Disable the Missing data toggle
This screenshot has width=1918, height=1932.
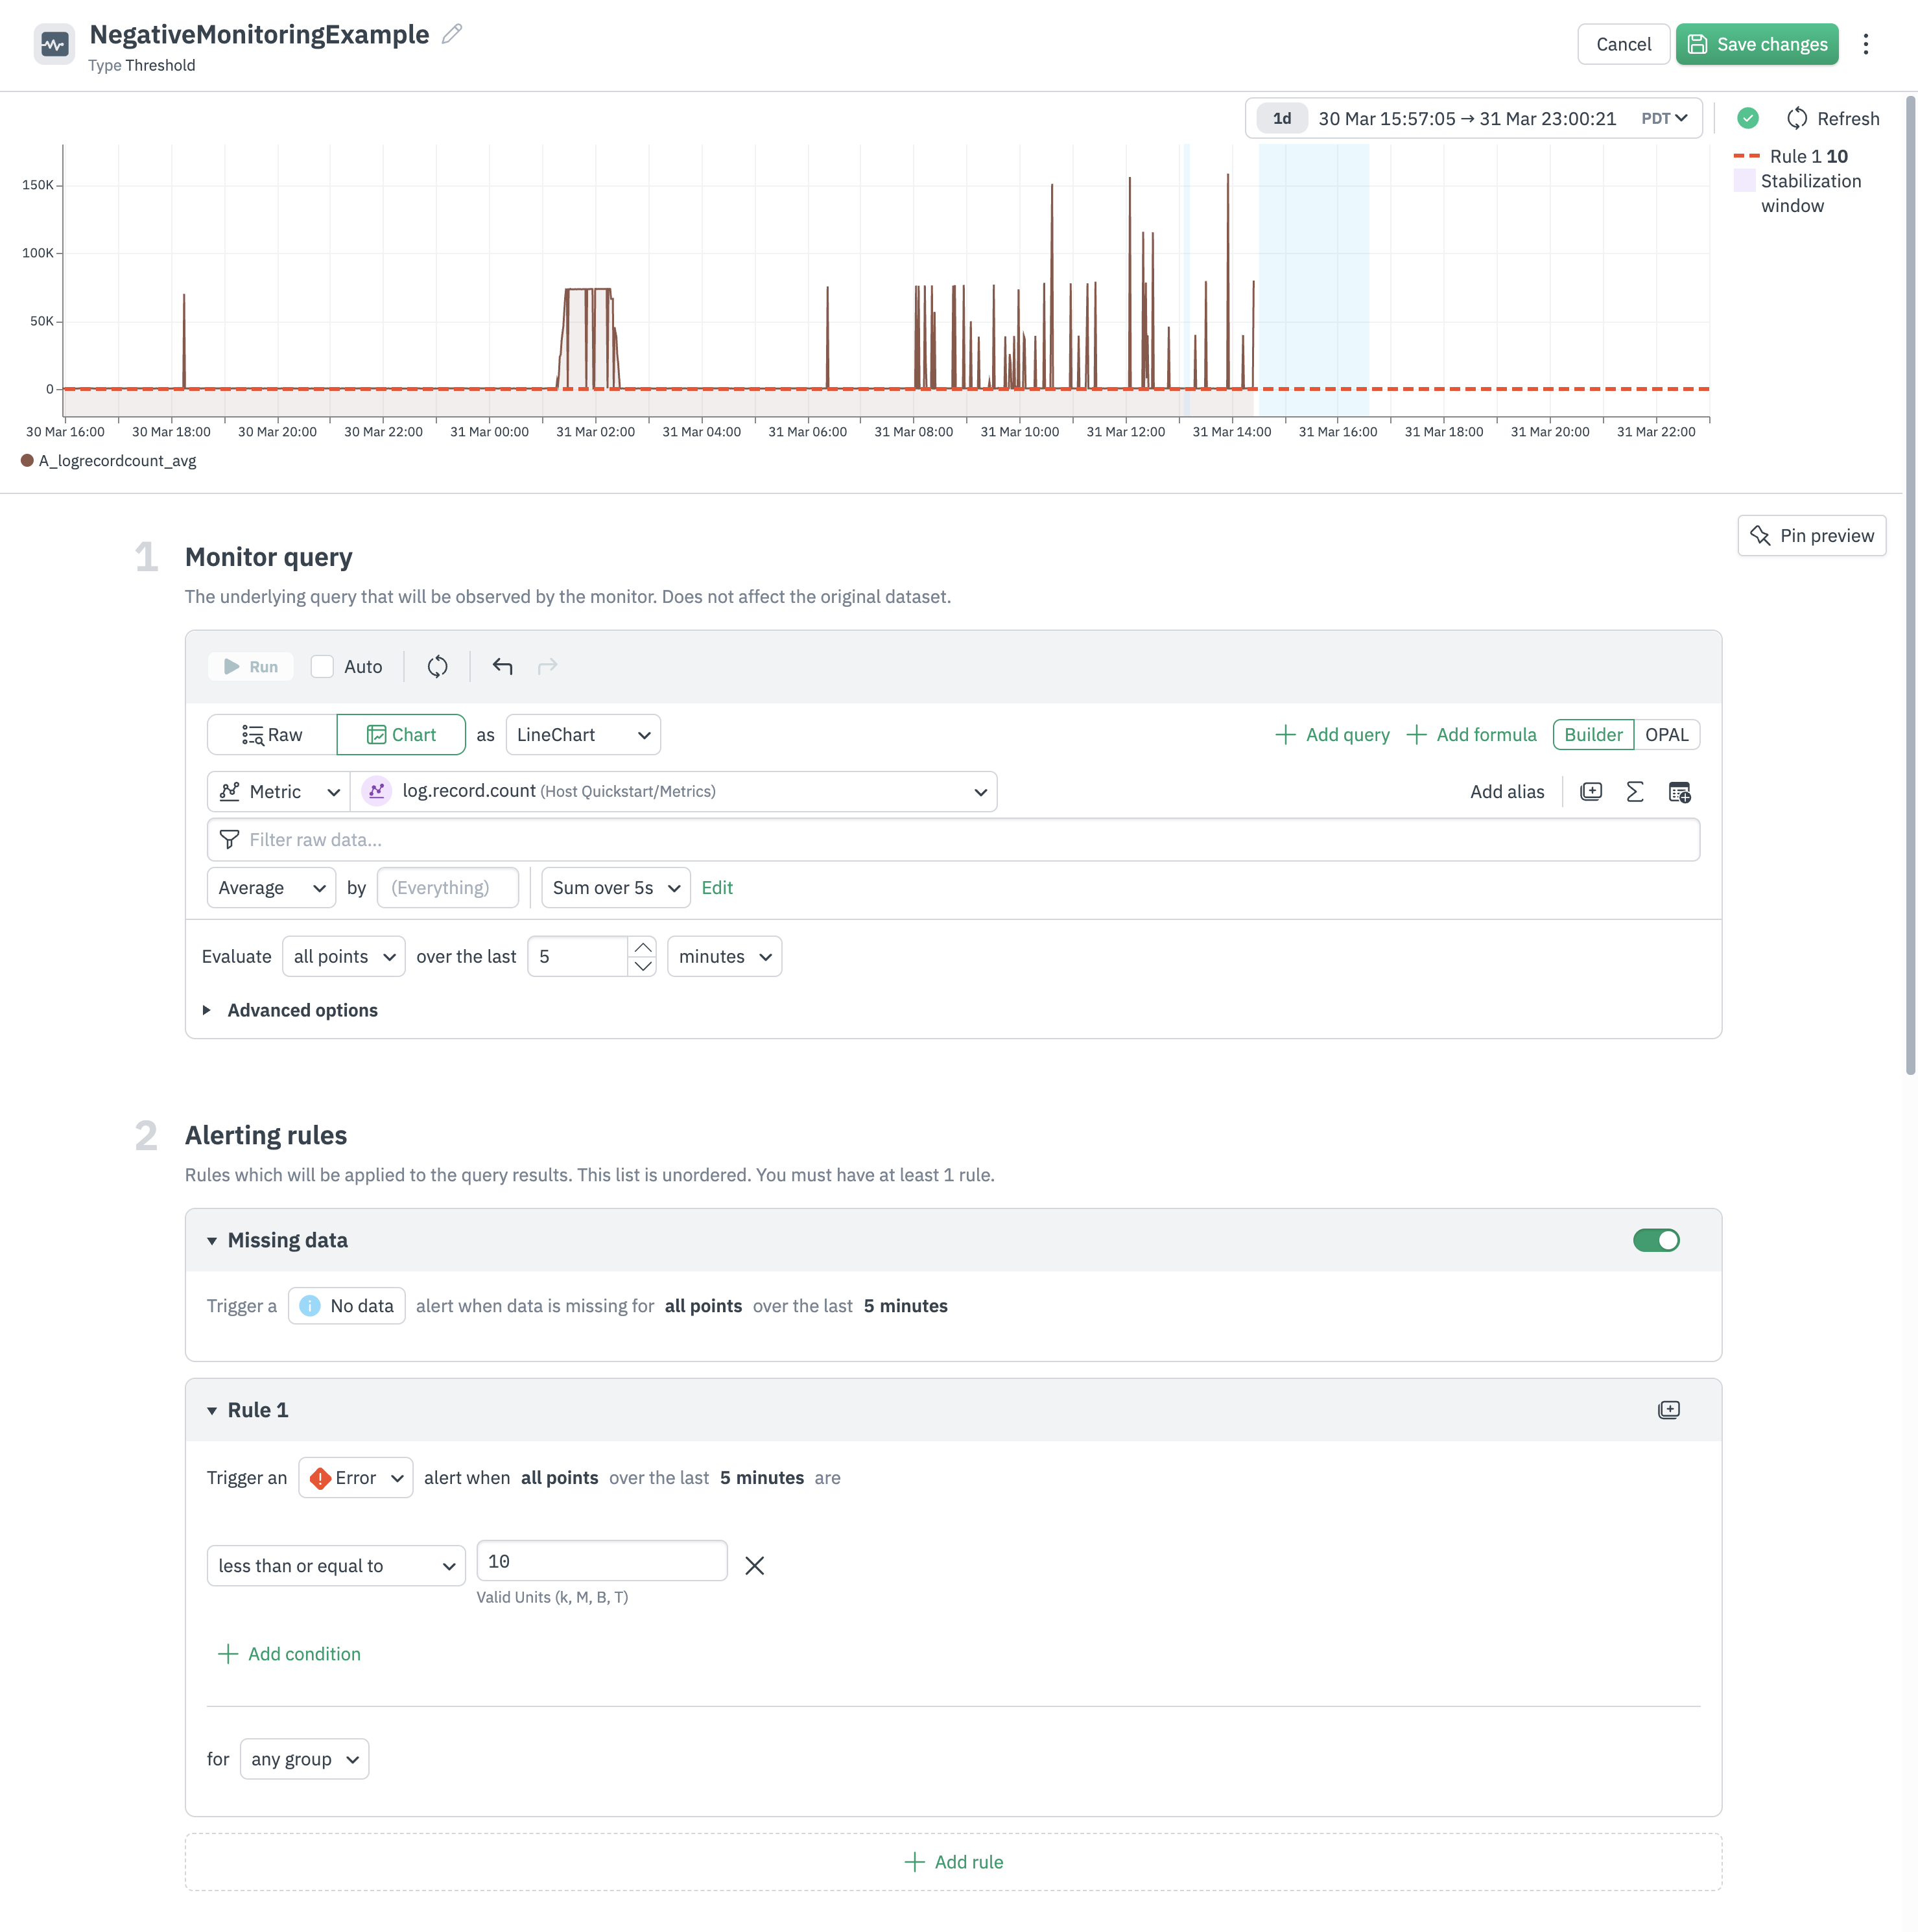pyautogui.click(x=1656, y=1240)
